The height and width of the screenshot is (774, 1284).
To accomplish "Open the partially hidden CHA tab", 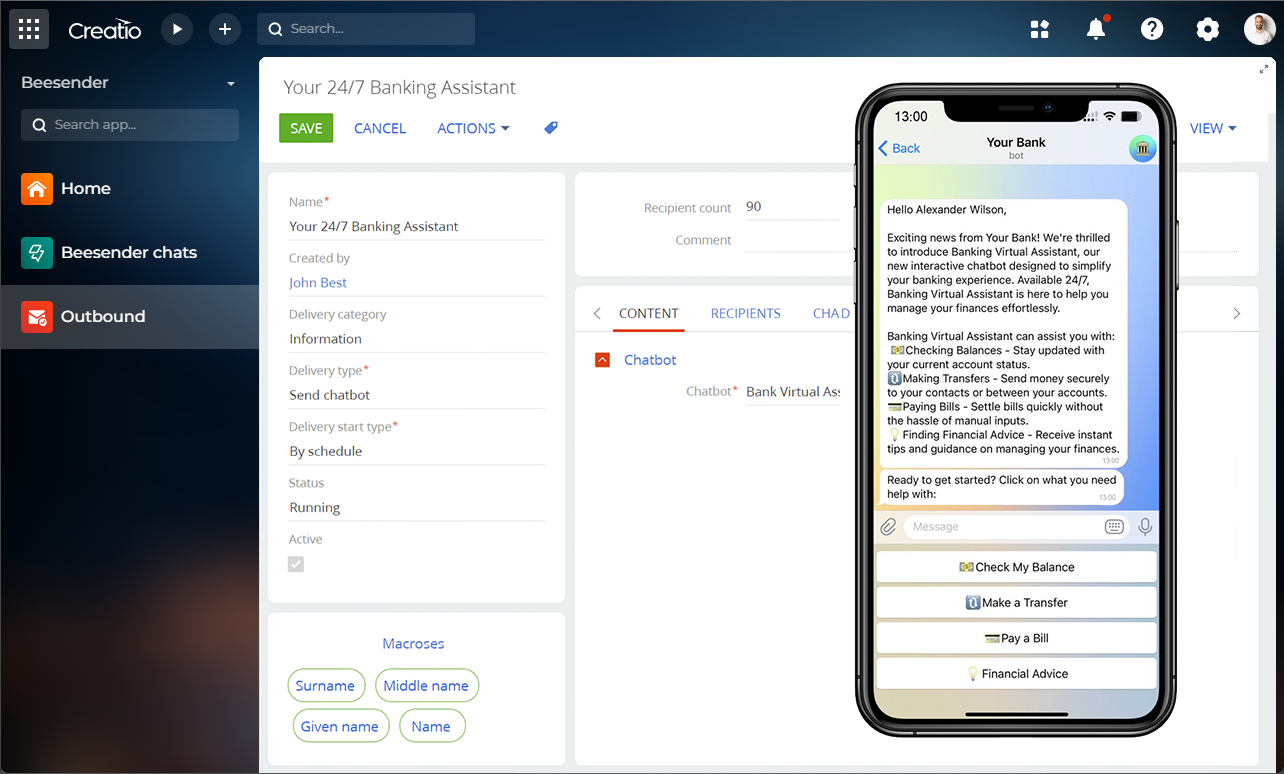I will (x=831, y=313).
